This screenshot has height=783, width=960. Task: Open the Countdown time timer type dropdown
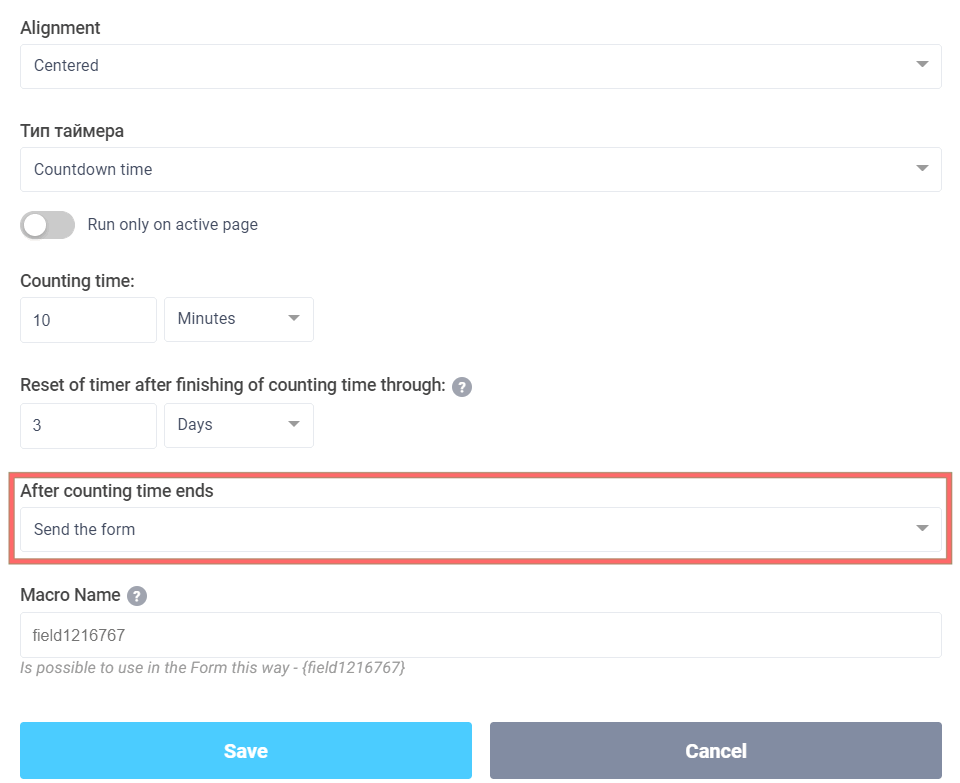480,168
